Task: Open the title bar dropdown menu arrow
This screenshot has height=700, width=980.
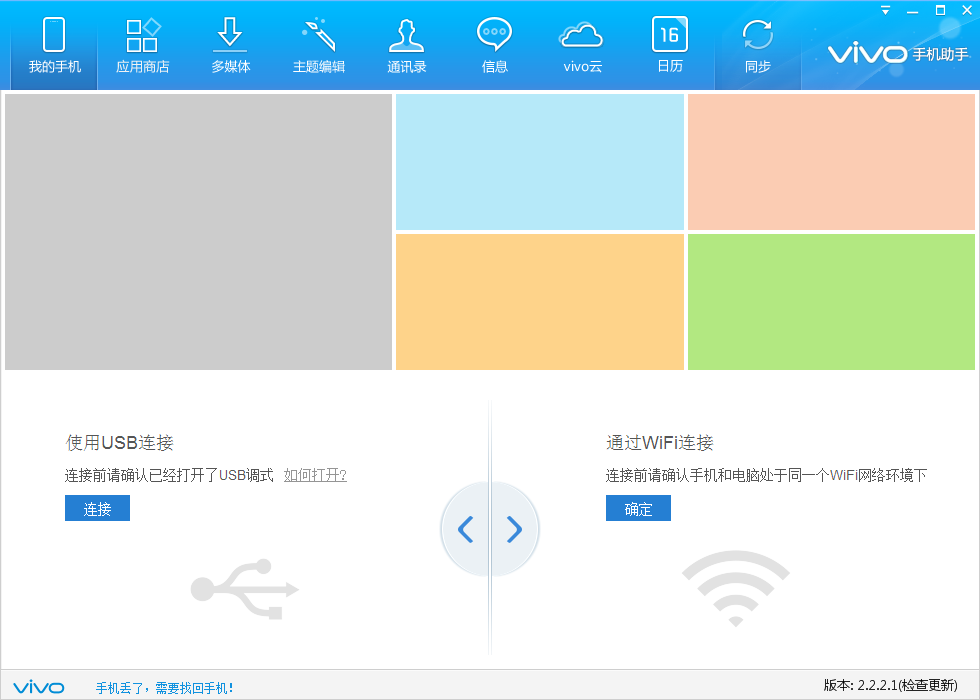Action: tap(885, 11)
